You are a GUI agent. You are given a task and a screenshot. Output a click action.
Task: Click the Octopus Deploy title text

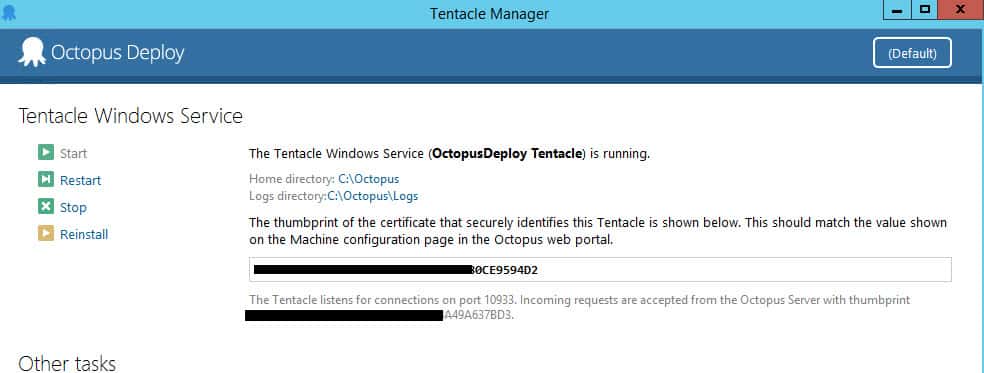click(117, 53)
